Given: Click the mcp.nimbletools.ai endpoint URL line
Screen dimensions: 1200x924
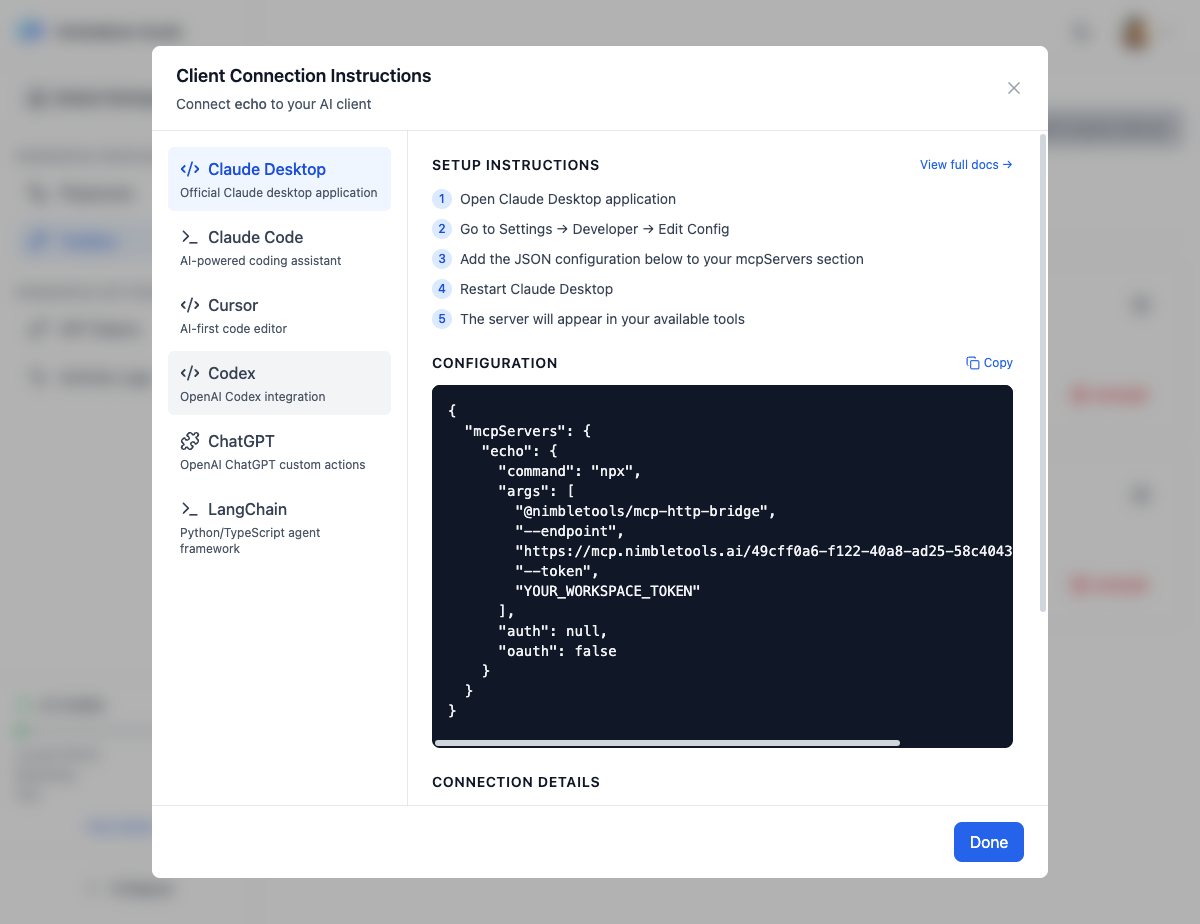Looking at the screenshot, I should [764, 551].
